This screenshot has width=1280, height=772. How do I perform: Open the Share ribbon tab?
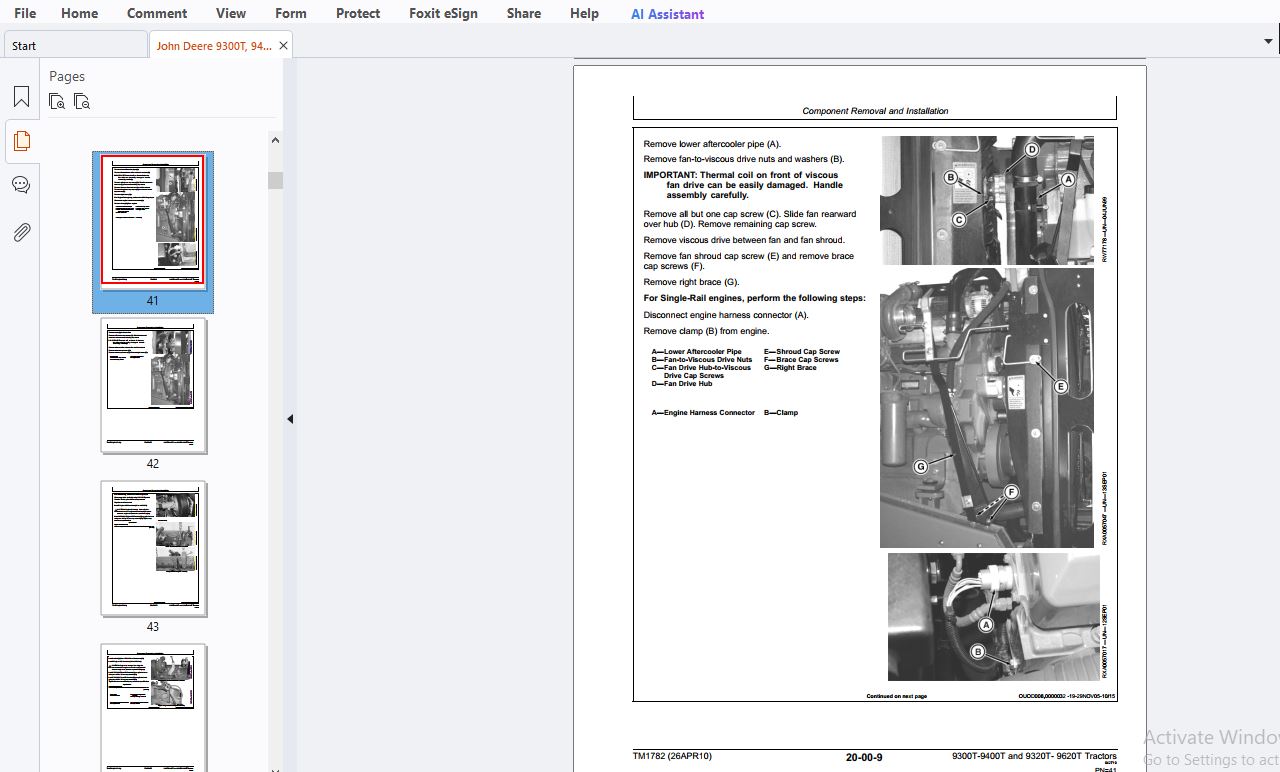point(524,13)
